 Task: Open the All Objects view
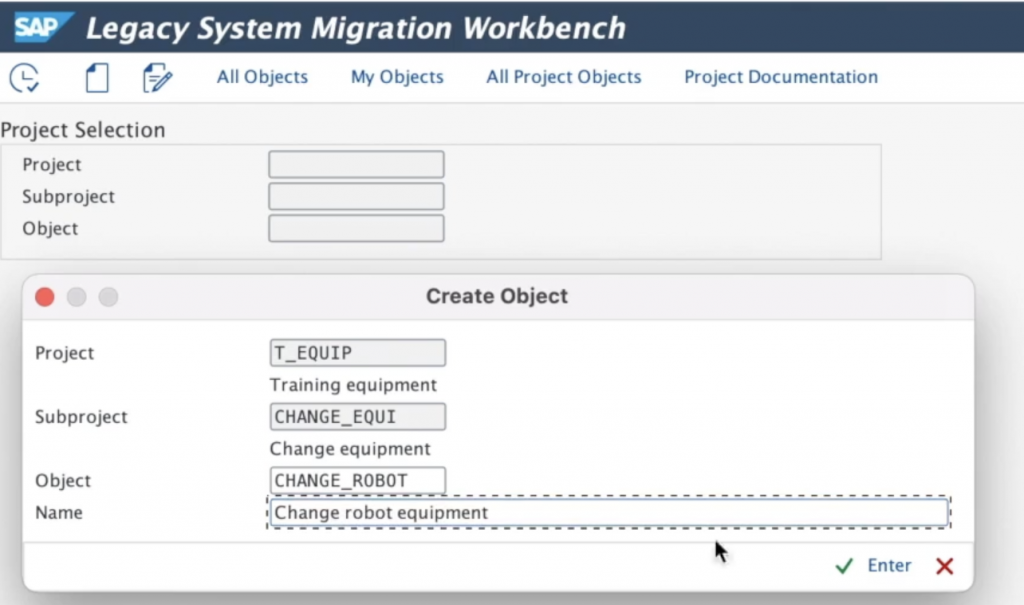coord(262,77)
